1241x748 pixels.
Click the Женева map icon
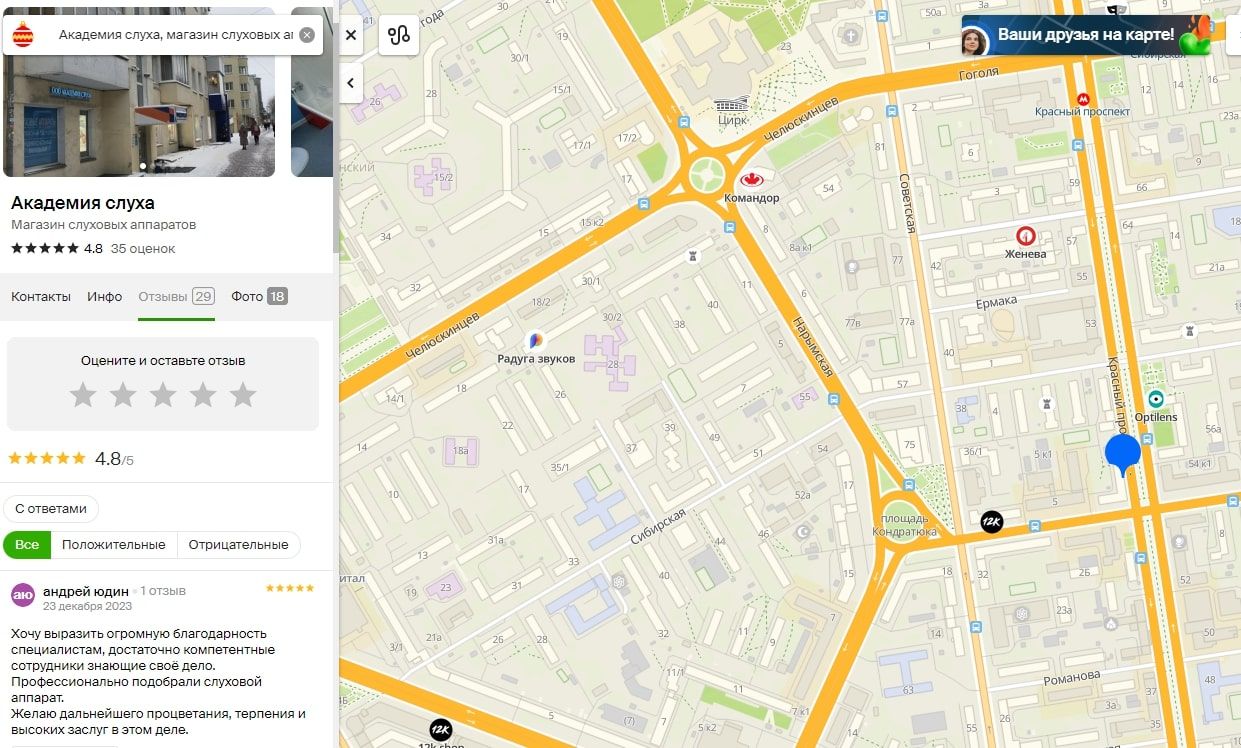click(x=1025, y=236)
